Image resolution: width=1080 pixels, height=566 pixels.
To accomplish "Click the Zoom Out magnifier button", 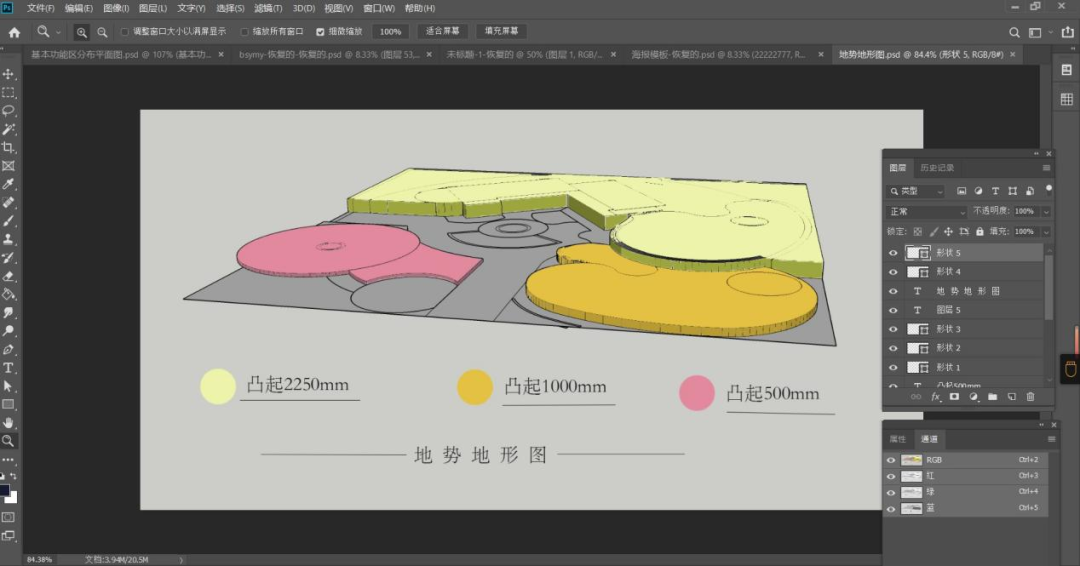I will [x=102, y=32].
